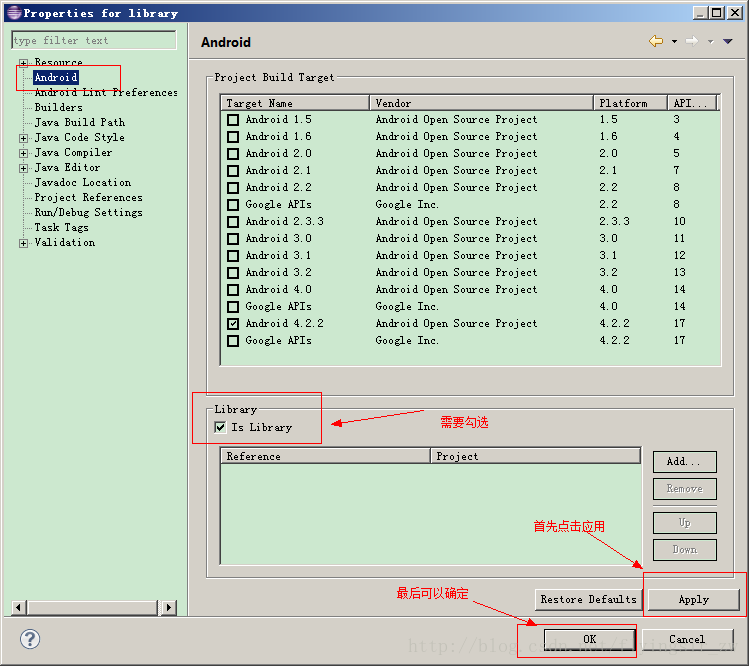Click the Apply button

tap(694, 600)
